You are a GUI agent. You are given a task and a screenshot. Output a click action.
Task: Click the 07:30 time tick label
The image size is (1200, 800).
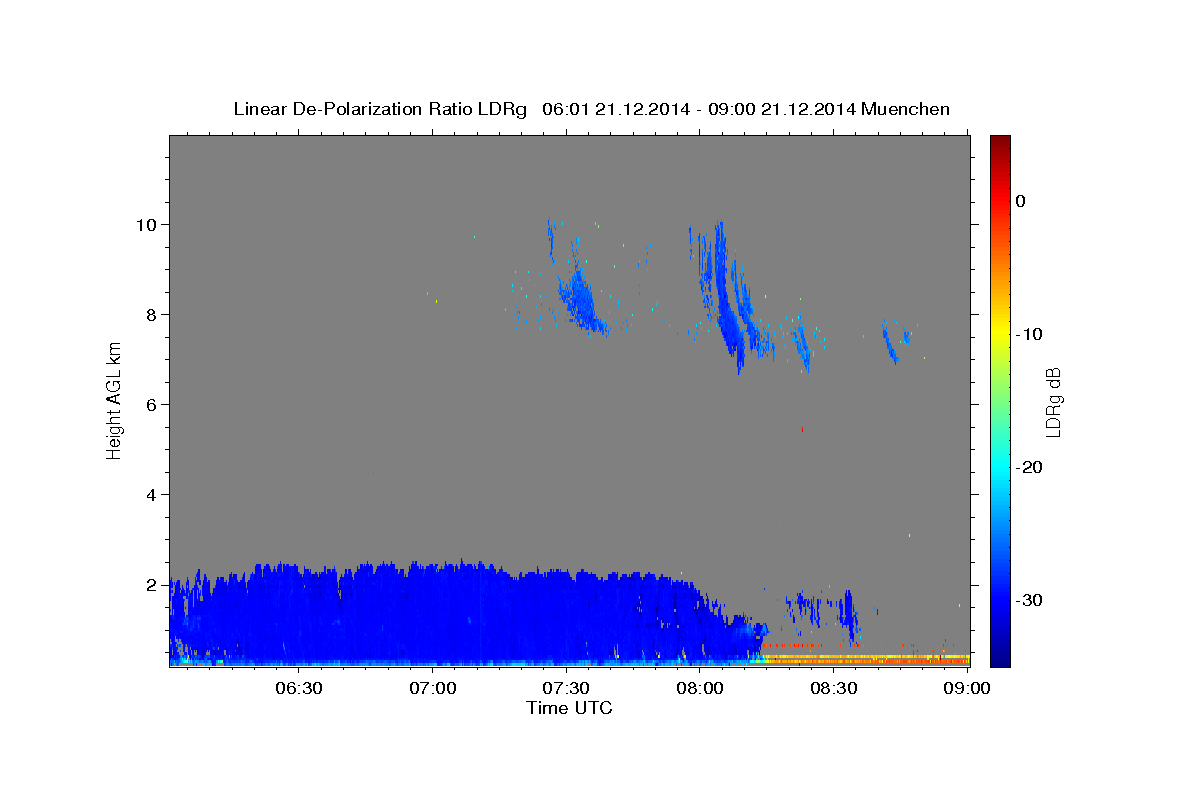pyautogui.click(x=566, y=688)
